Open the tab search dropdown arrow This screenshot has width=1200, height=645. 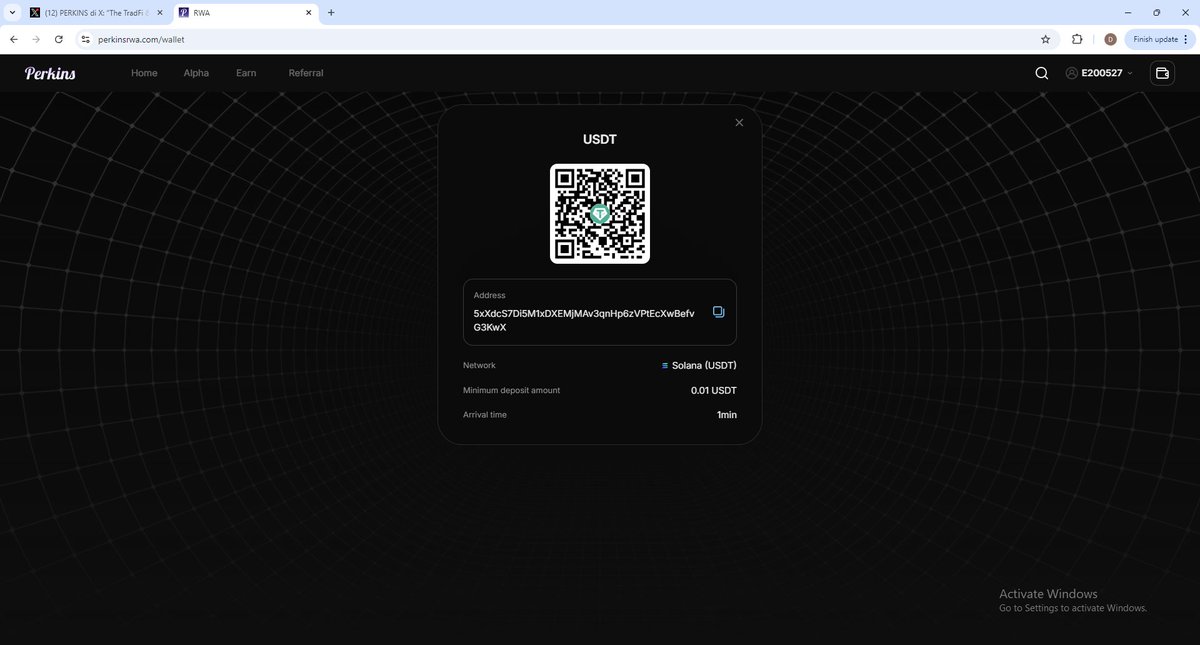pyautogui.click(x=10, y=12)
